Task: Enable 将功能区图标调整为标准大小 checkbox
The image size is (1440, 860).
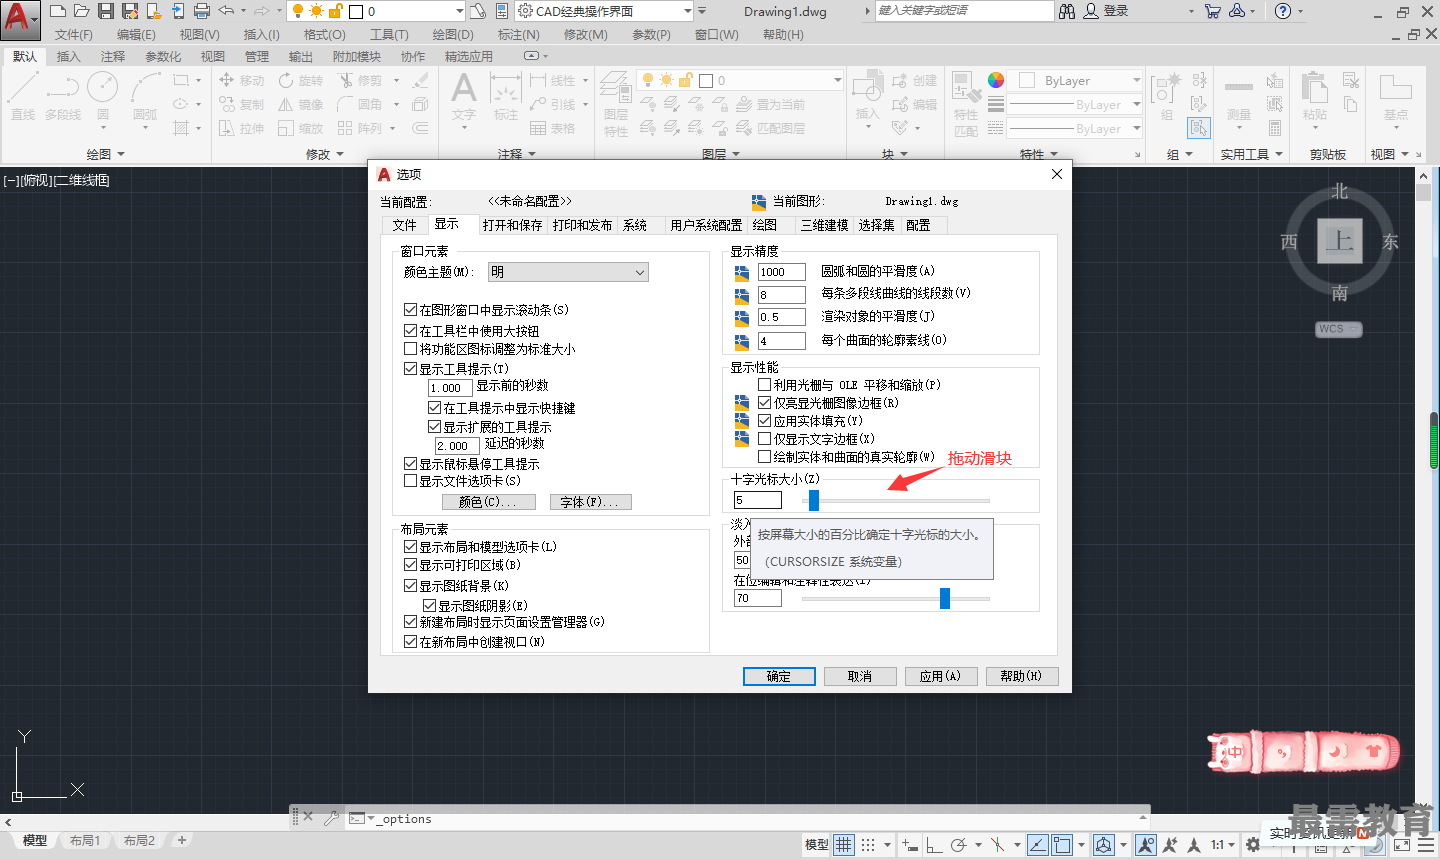Action: (410, 349)
